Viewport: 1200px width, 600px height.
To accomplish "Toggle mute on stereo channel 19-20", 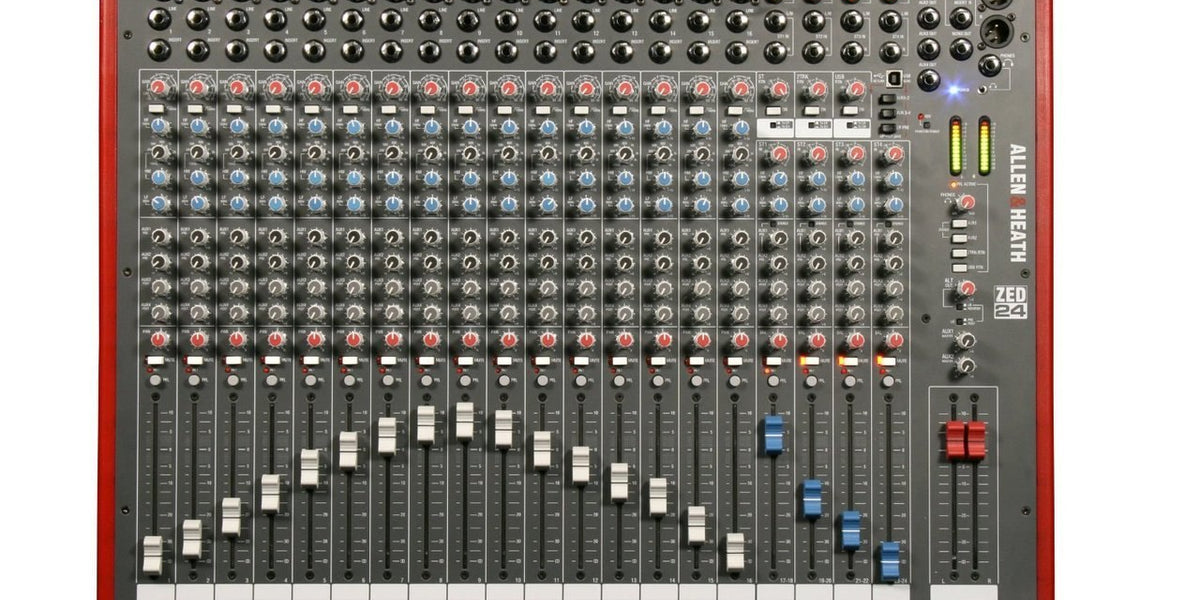I will pyautogui.click(x=811, y=360).
